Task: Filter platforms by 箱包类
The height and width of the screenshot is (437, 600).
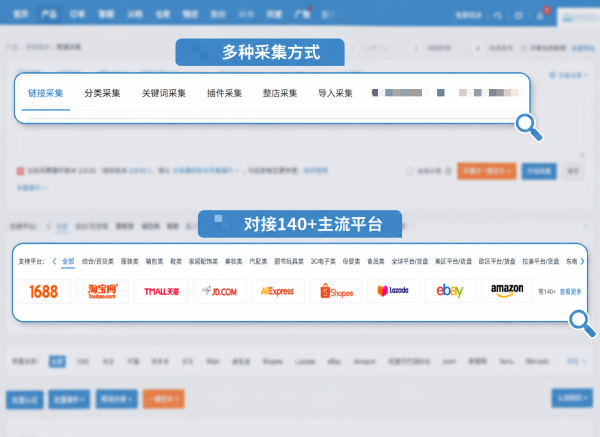Action: [x=154, y=261]
